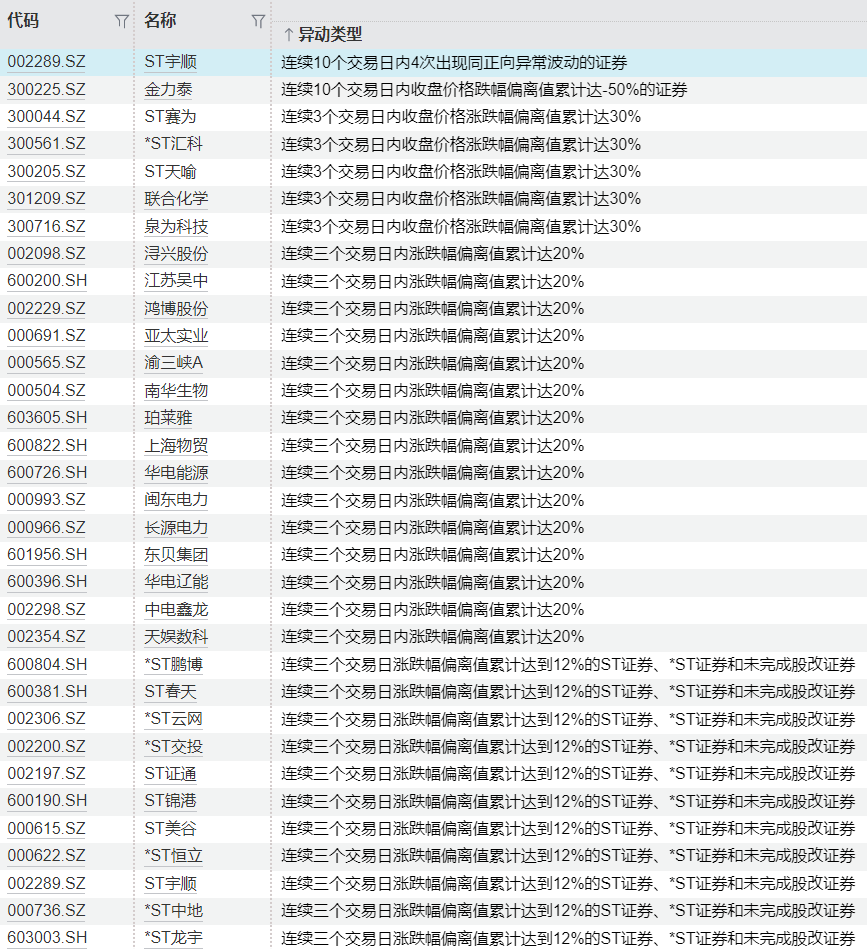Open stock name link 亚太实业
Viewport: 867px width, 949px height.
pyautogui.click(x=176, y=336)
